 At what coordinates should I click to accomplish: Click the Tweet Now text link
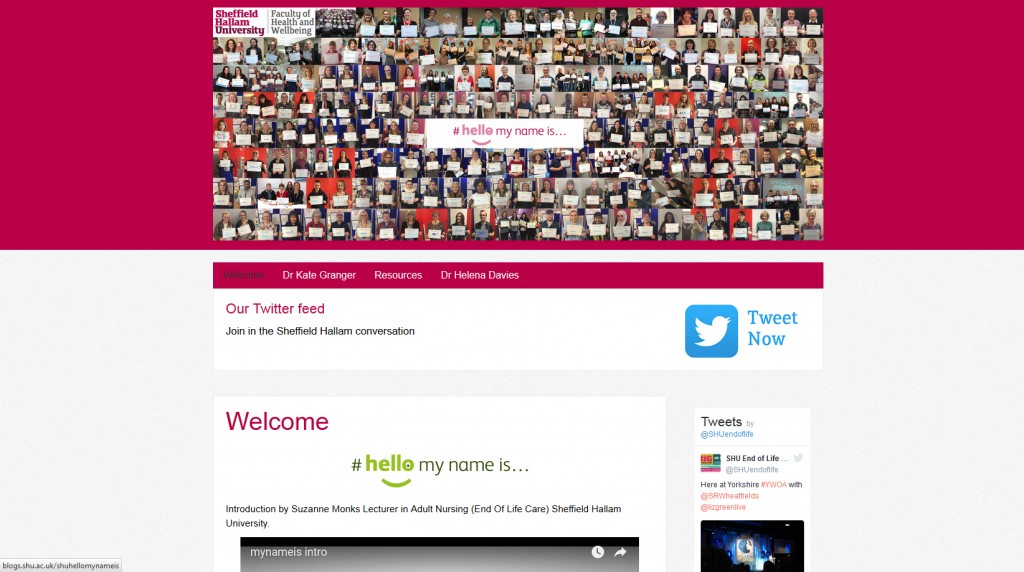click(x=772, y=328)
